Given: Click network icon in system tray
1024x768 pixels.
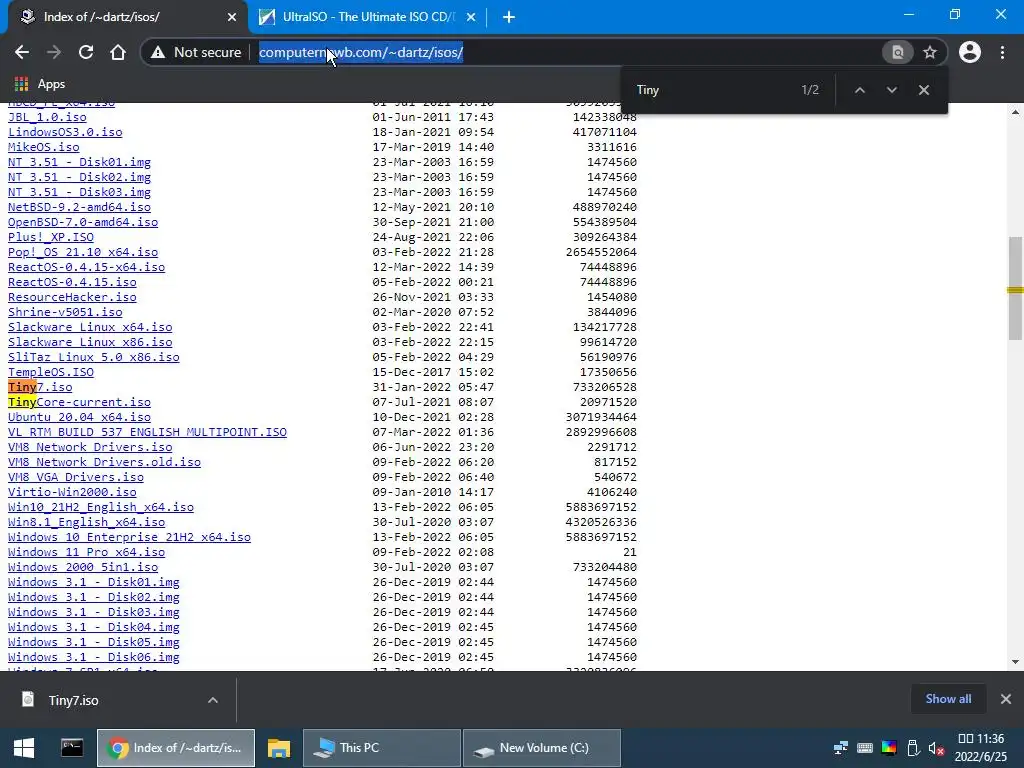Looking at the screenshot, I should coord(840,748).
